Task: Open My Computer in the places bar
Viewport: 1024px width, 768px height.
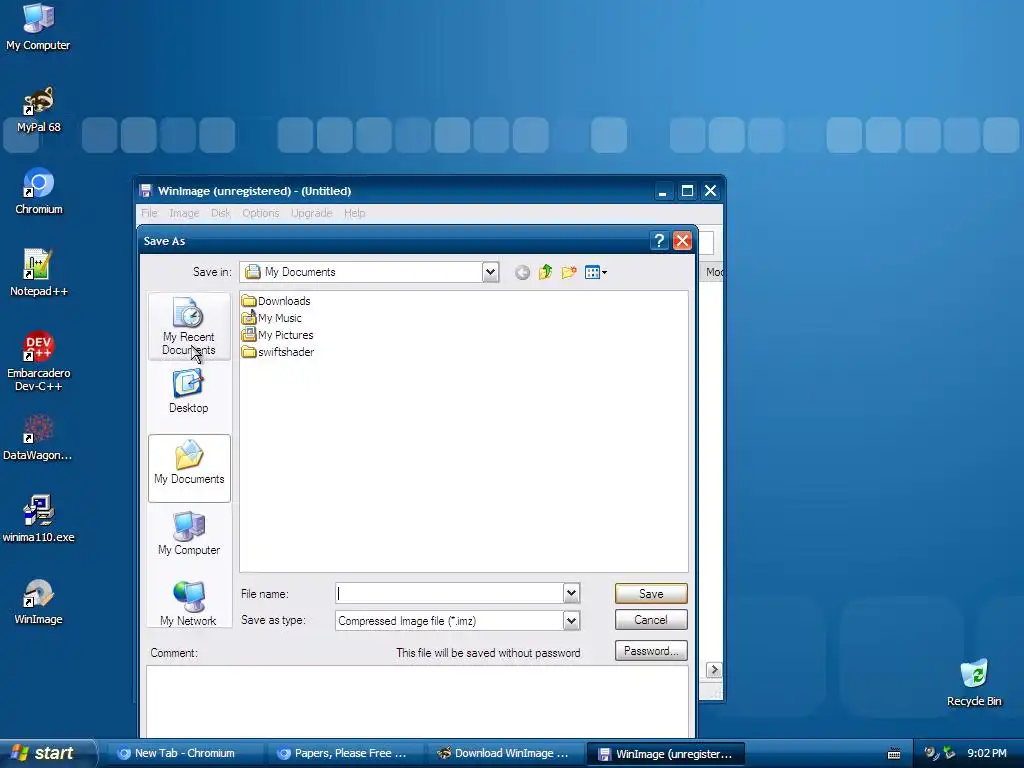Action: [189, 534]
